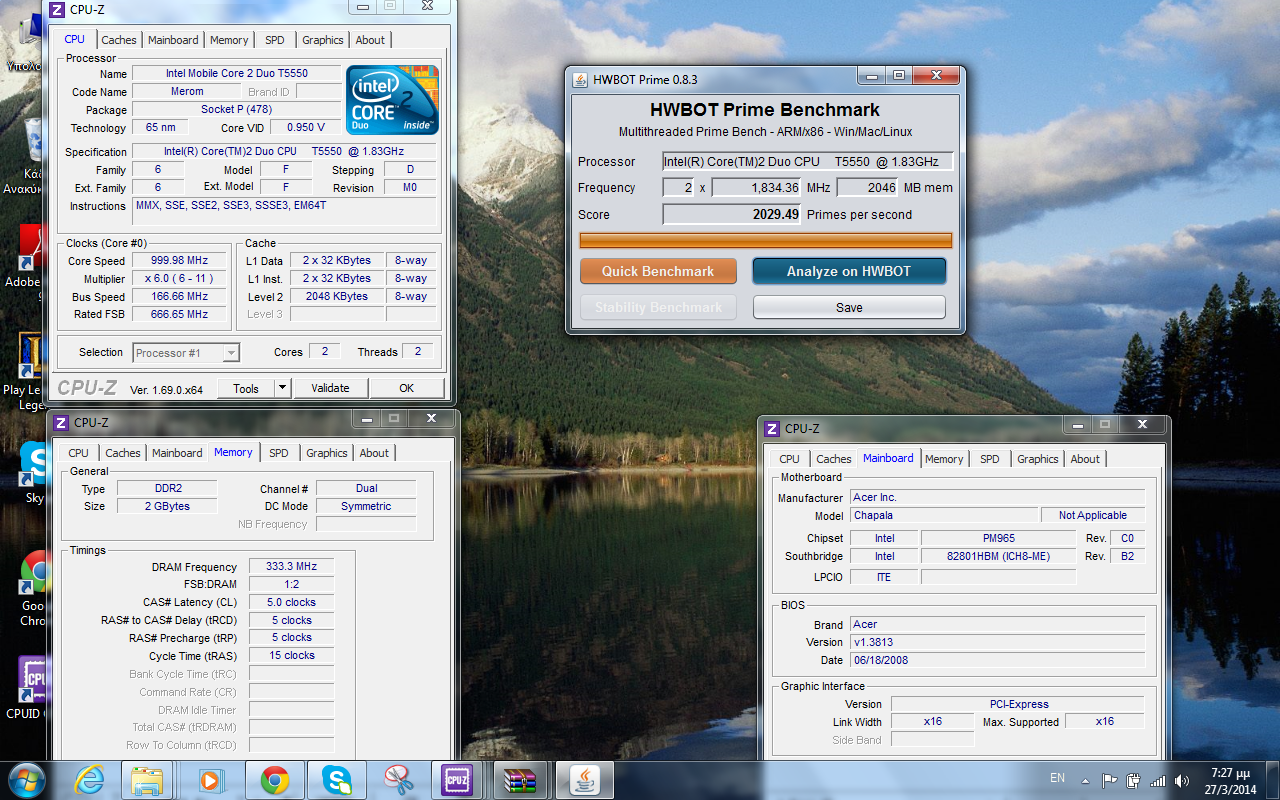The image size is (1280, 800).
Task: Open the Windows Start menu orb
Action: 27,779
